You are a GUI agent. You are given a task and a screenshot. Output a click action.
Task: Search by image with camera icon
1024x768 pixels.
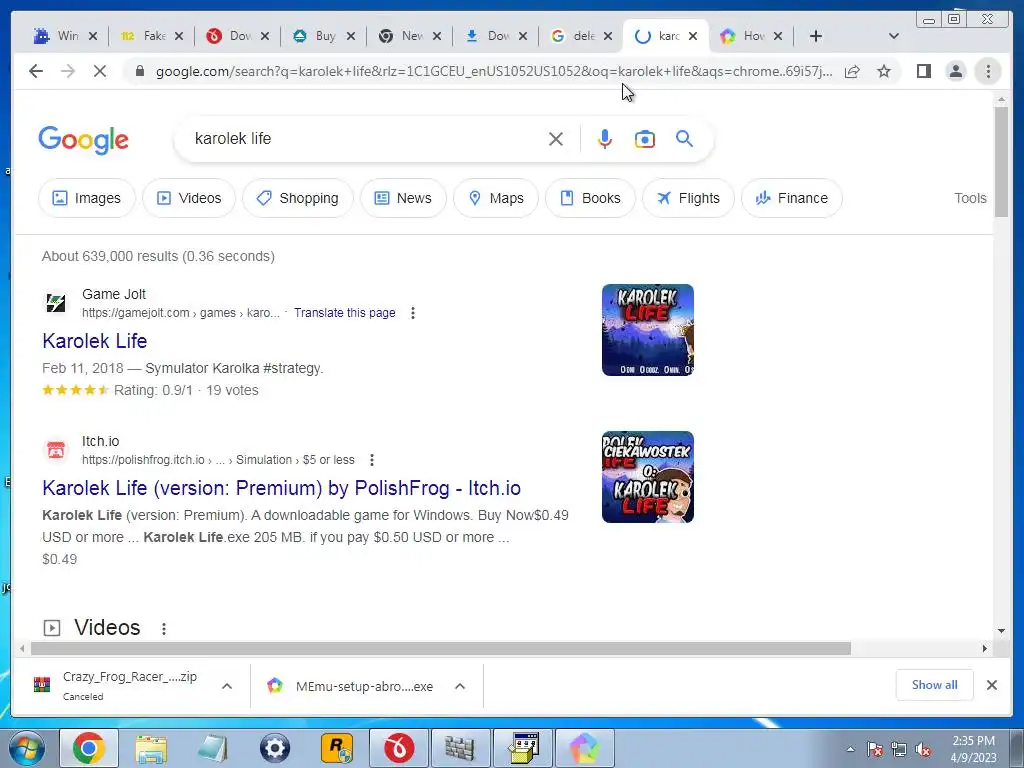tap(645, 139)
